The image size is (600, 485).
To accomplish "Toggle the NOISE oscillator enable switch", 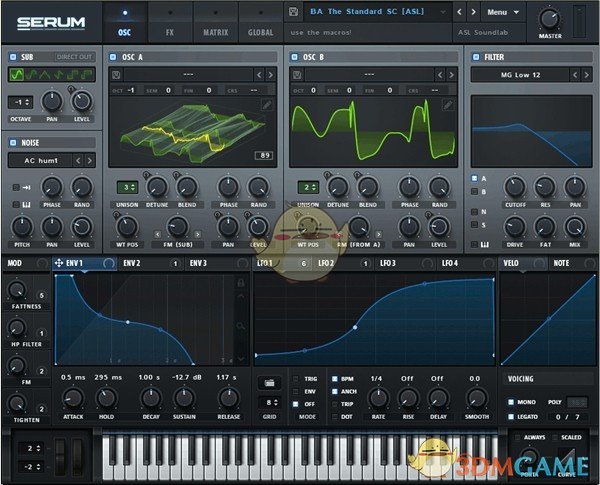I will (x=13, y=142).
